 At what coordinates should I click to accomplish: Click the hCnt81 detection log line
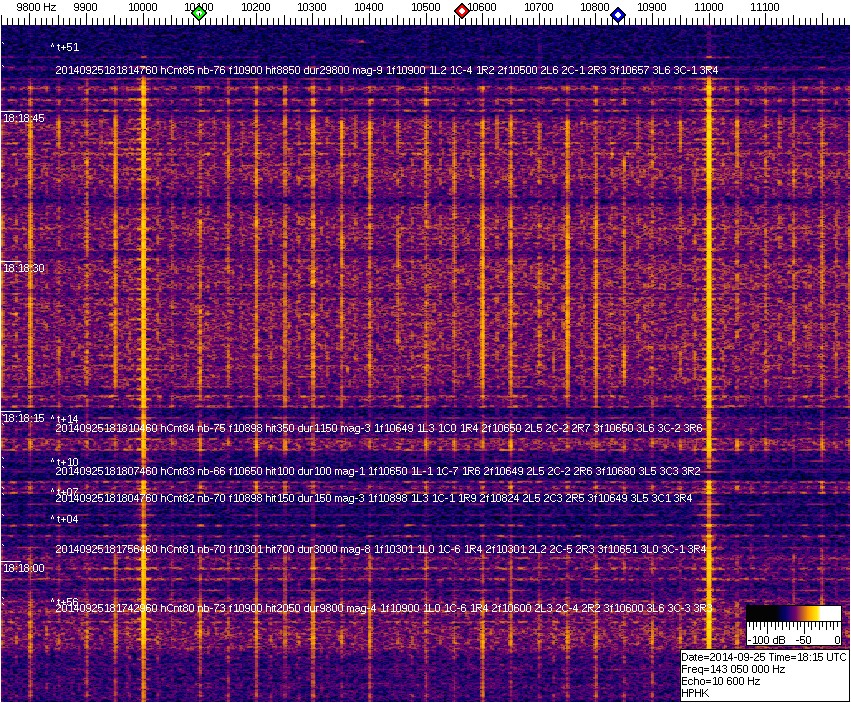pyautogui.click(x=380, y=549)
